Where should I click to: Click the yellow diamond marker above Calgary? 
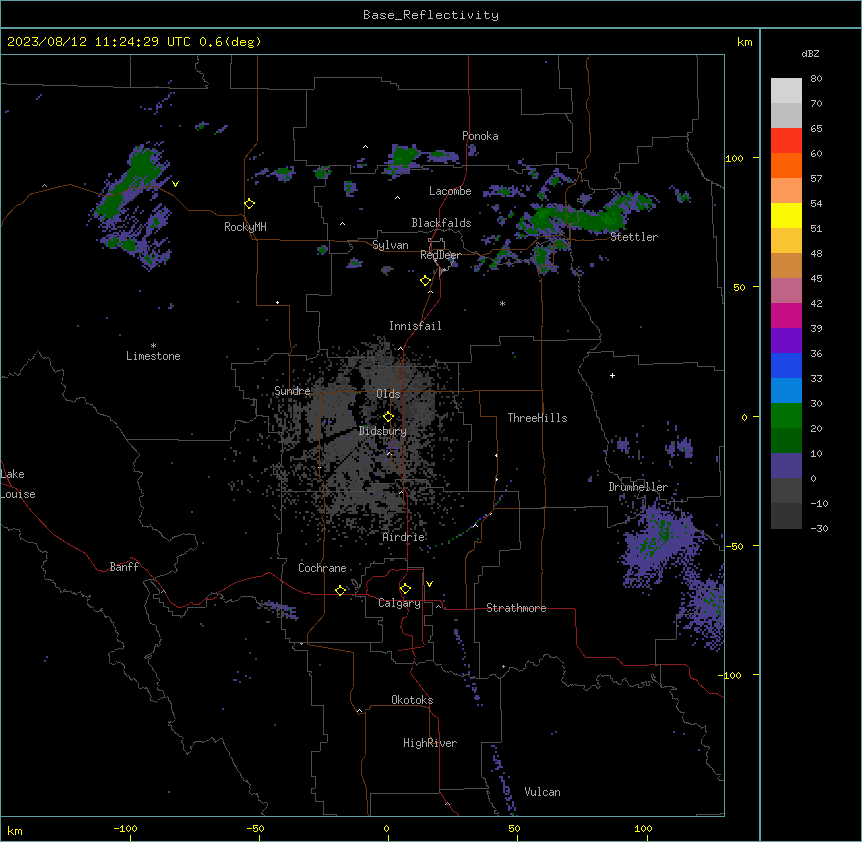tap(405, 589)
